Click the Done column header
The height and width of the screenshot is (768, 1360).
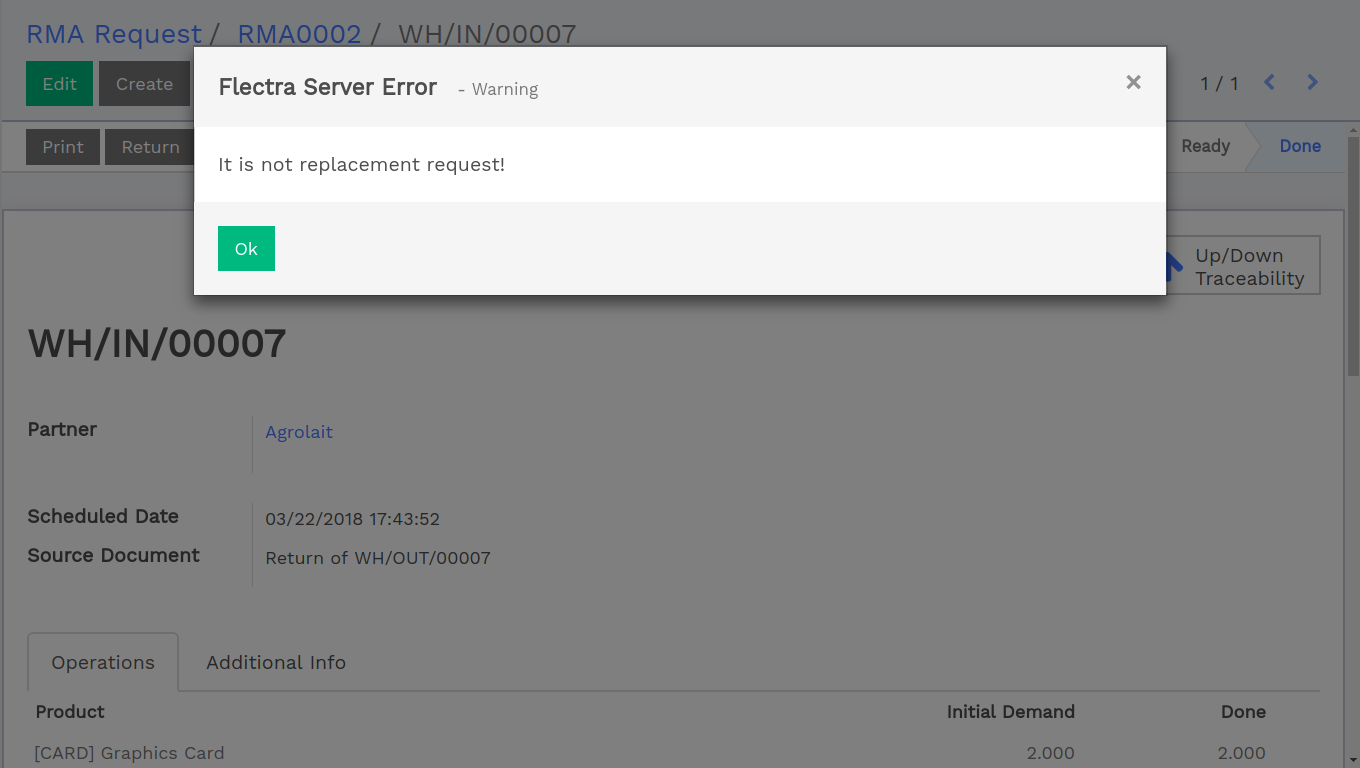coord(1243,712)
